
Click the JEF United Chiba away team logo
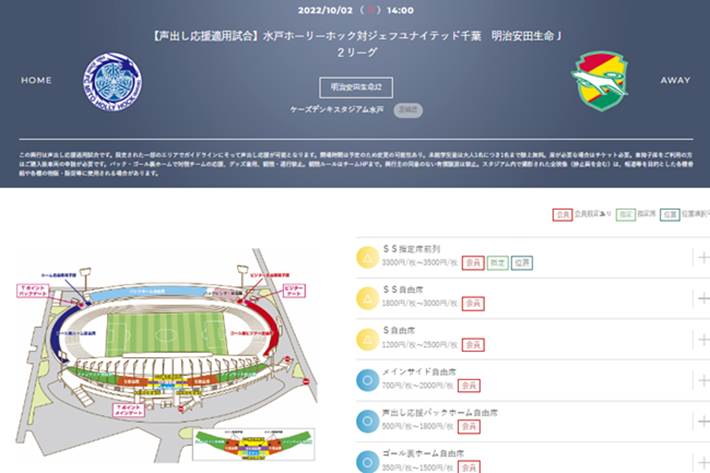(x=600, y=81)
